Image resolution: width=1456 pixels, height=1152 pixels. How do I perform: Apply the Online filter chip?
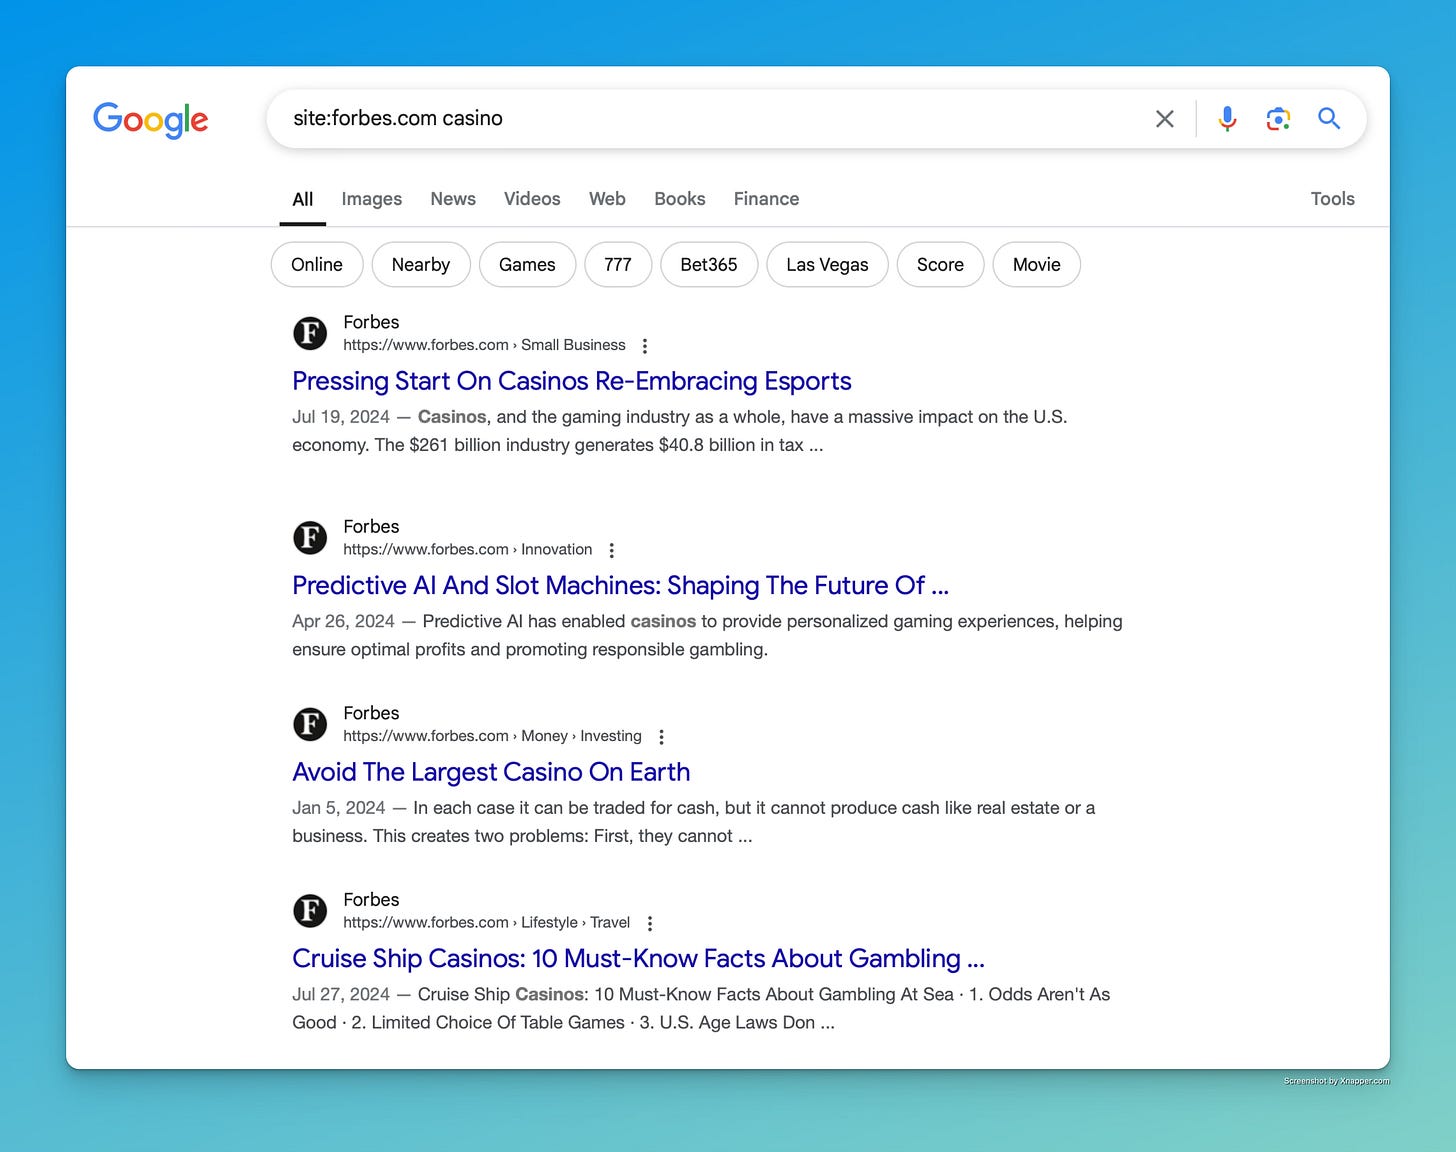[317, 265]
